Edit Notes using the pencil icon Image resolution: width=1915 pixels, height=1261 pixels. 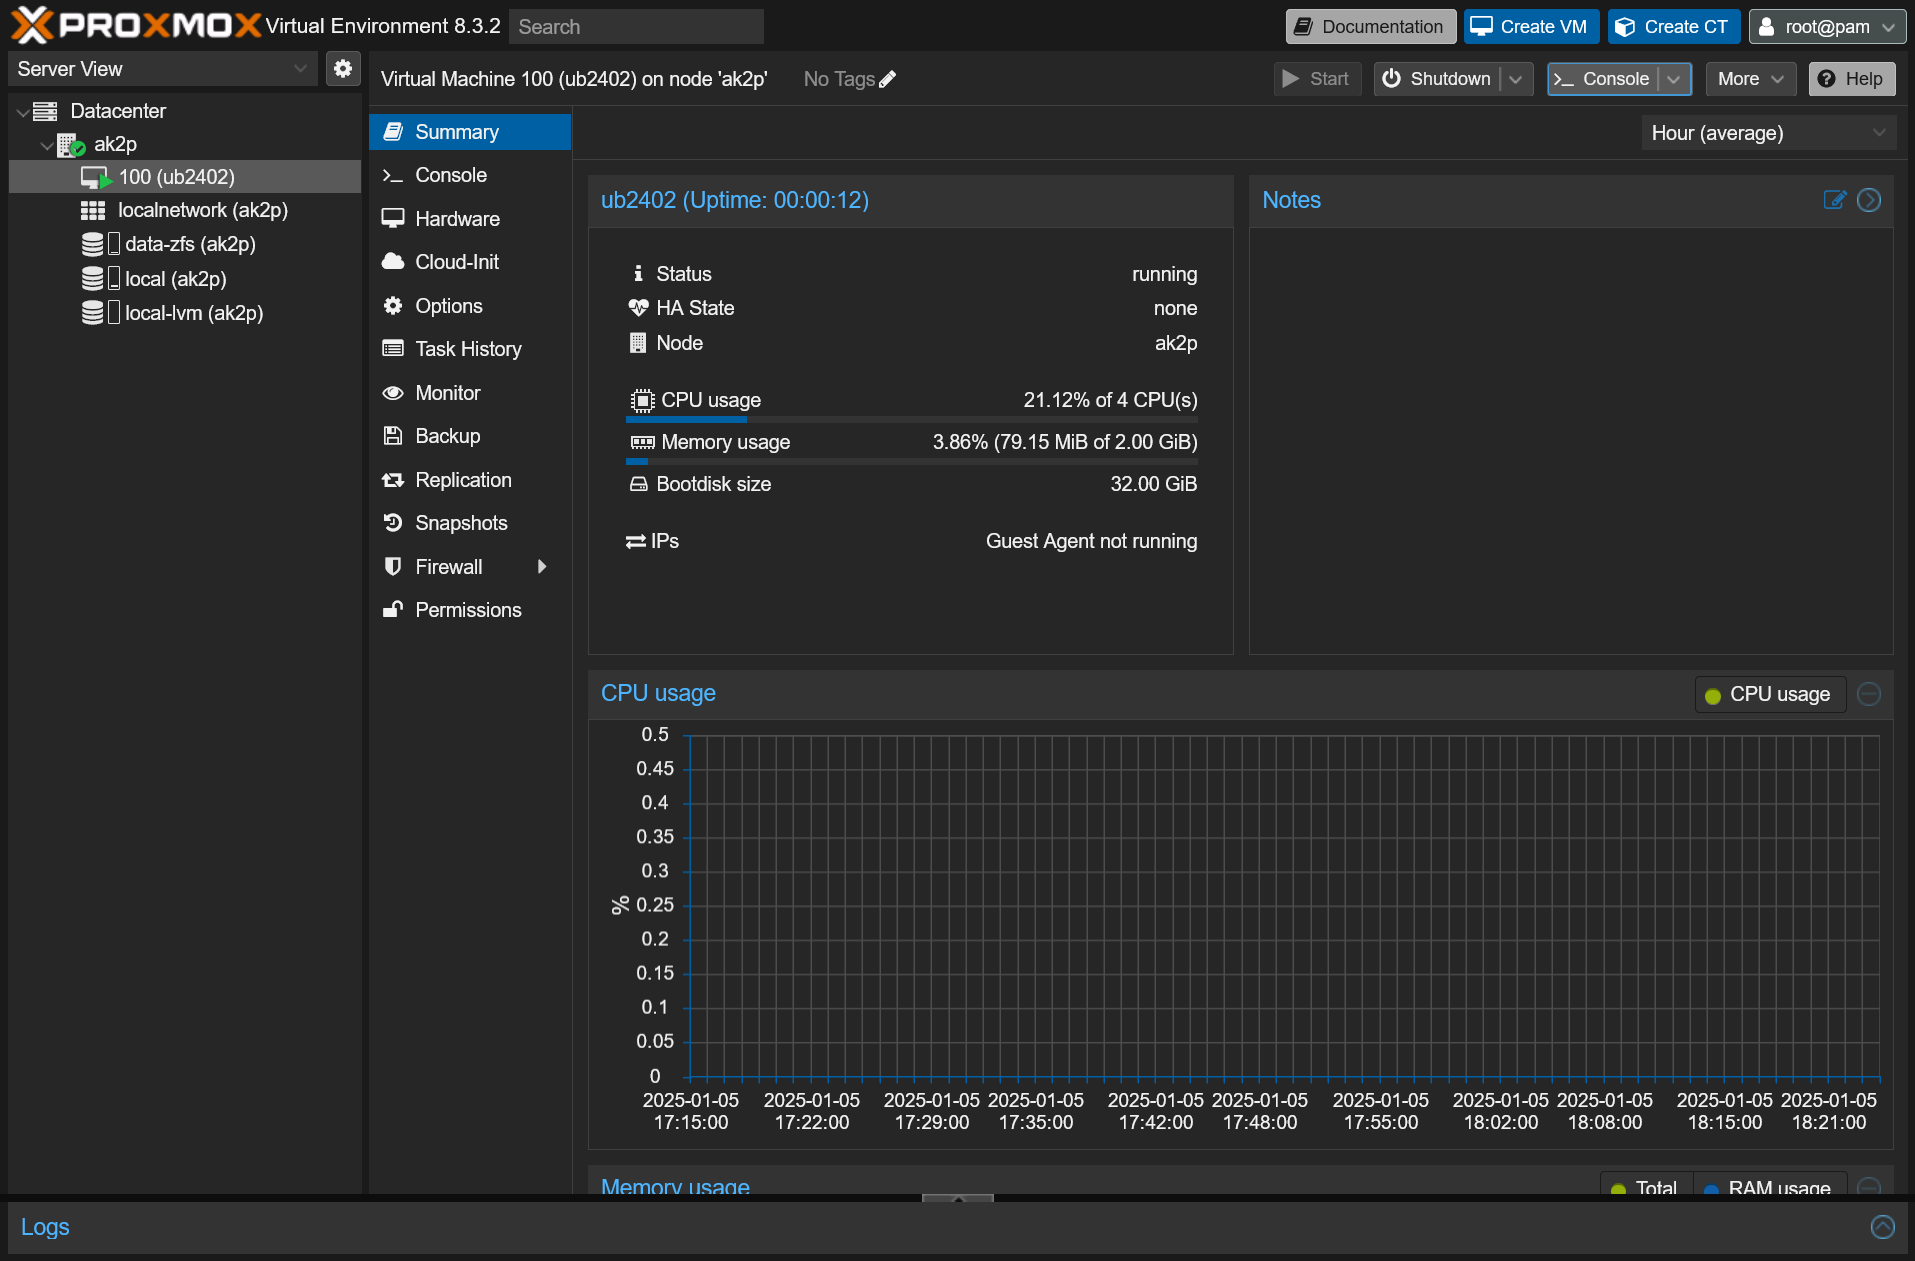pos(1835,200)
